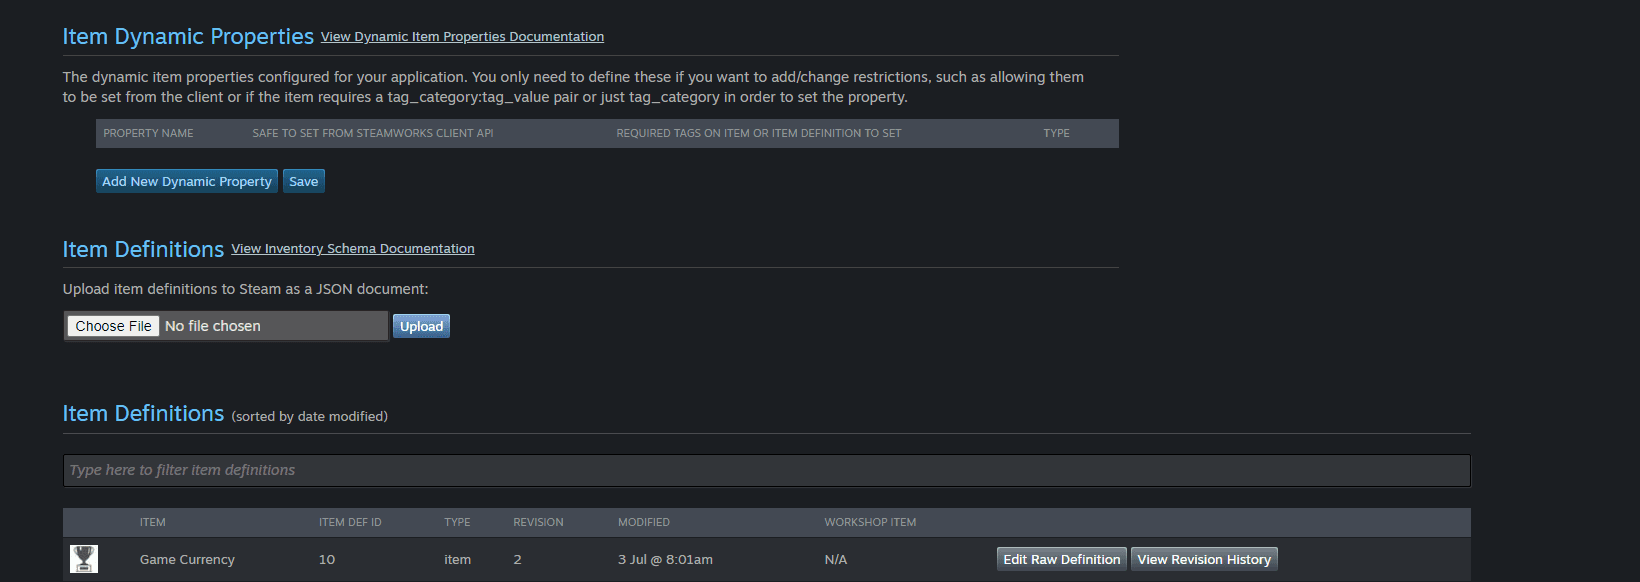The width and height of the screenshot is (1640, 582).
Task: Select the Game Currency item name
Action: (187, 560)
